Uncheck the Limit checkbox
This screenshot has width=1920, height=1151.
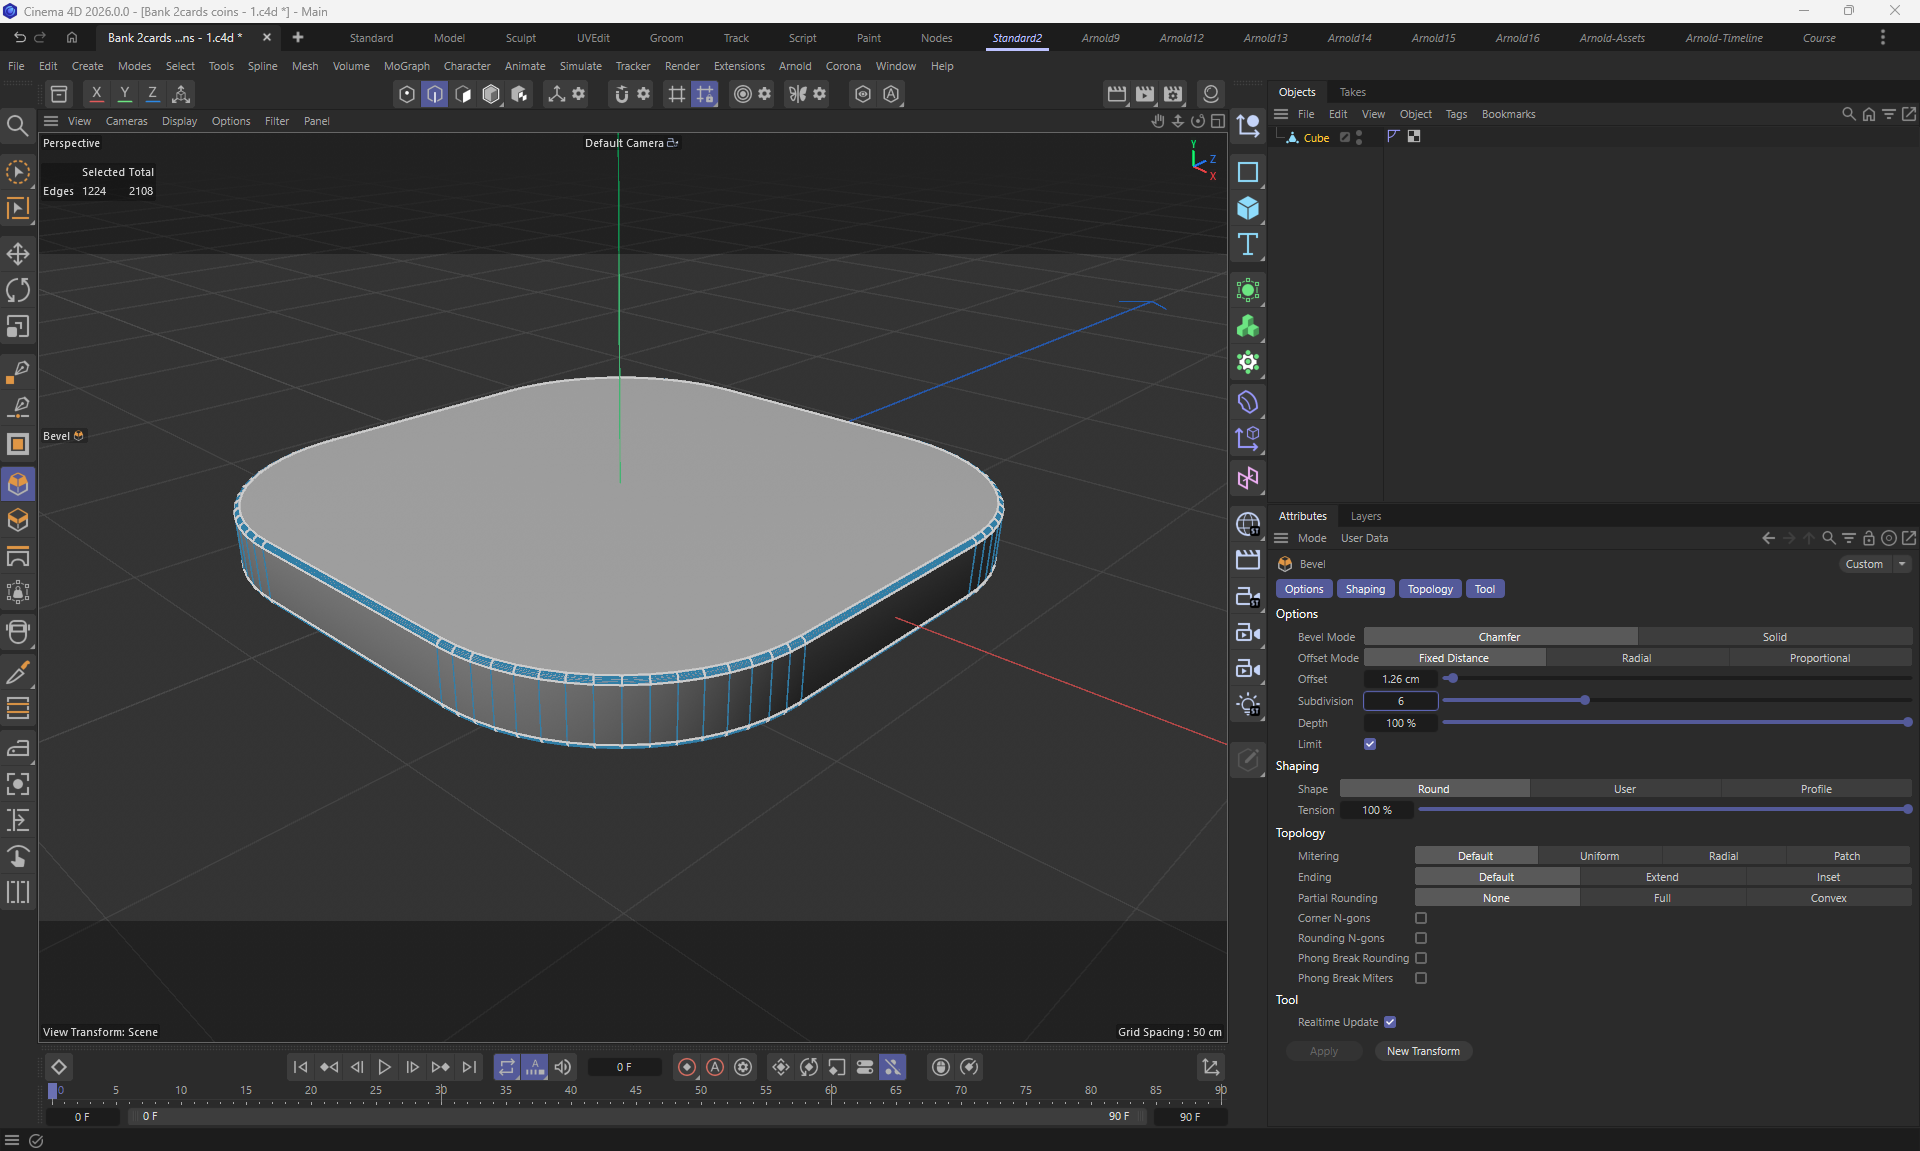(1370, 744)
